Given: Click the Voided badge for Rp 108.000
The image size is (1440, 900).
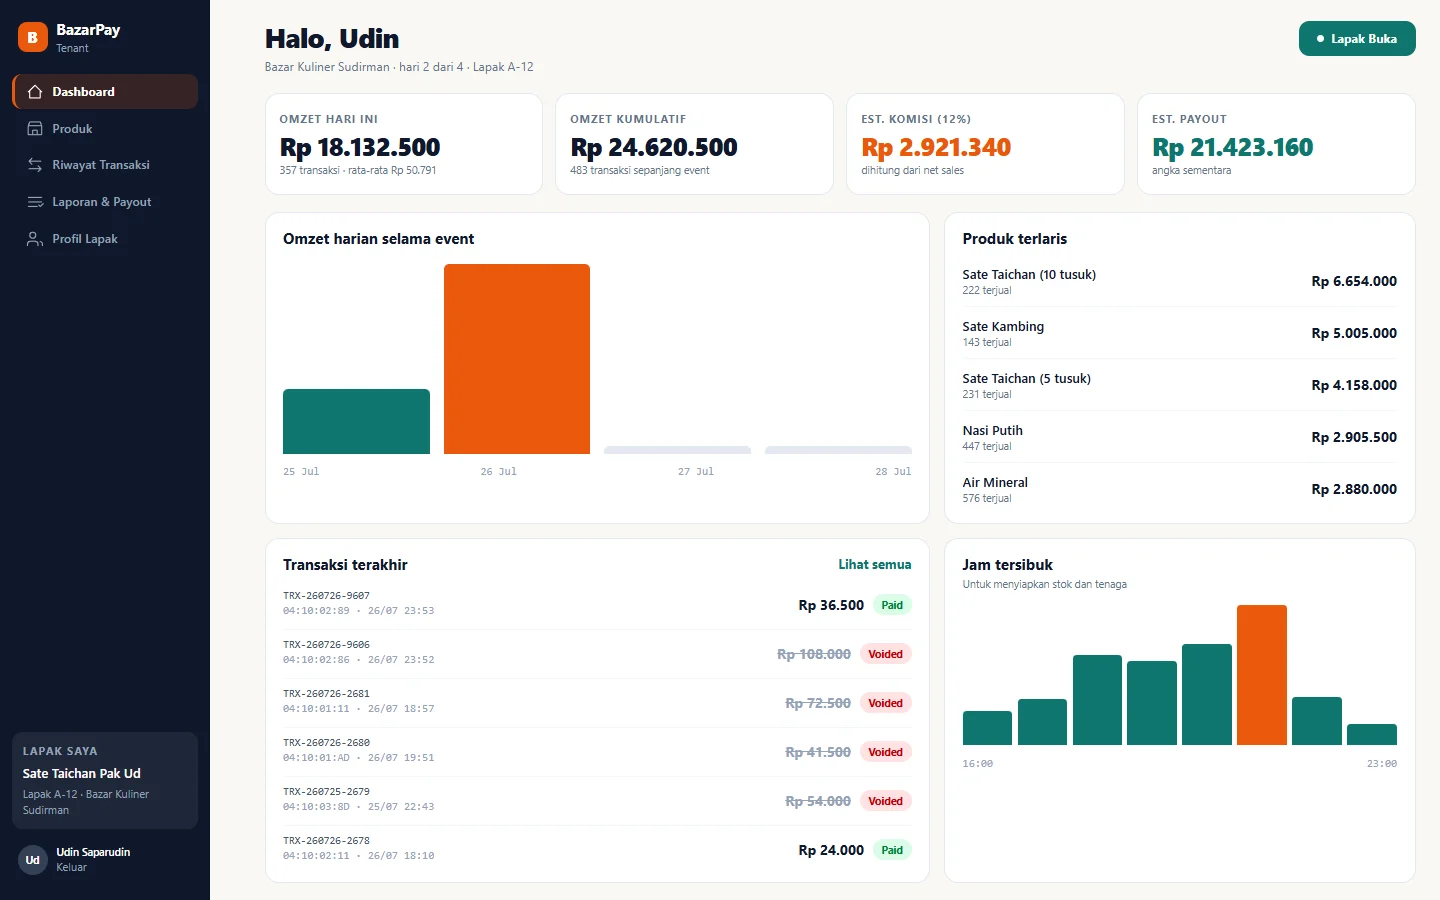Looking at the screenshot, I should tap(885, 654).
